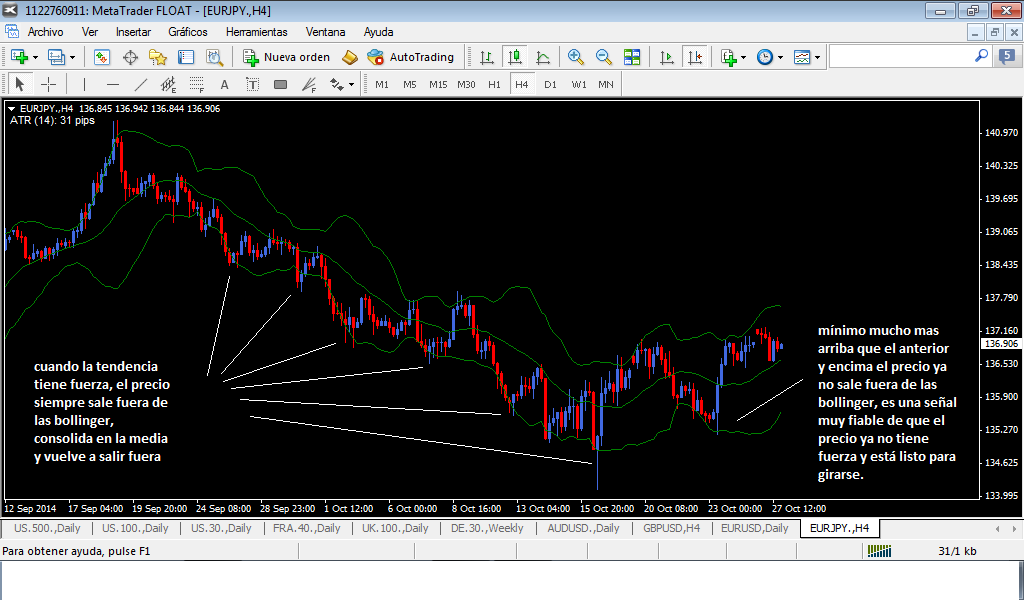Toggle the chart shift button

click(694, 57)
